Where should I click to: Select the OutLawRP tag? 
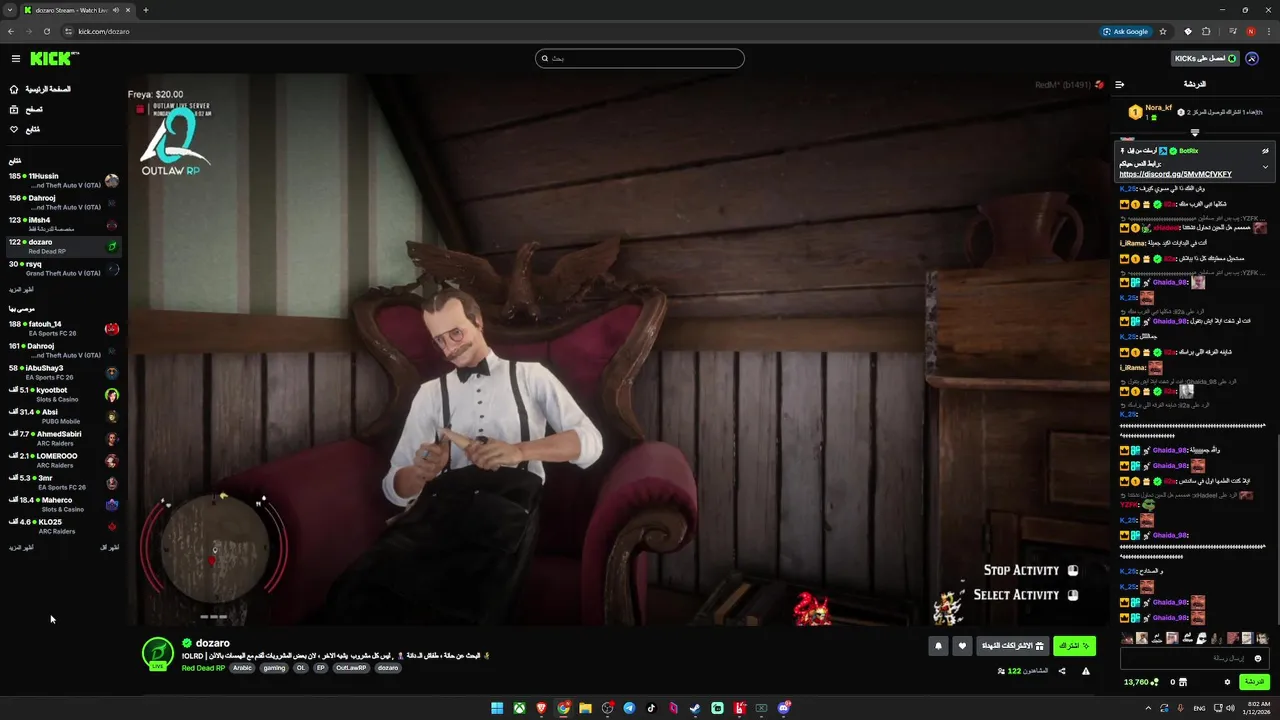point(351,668)
